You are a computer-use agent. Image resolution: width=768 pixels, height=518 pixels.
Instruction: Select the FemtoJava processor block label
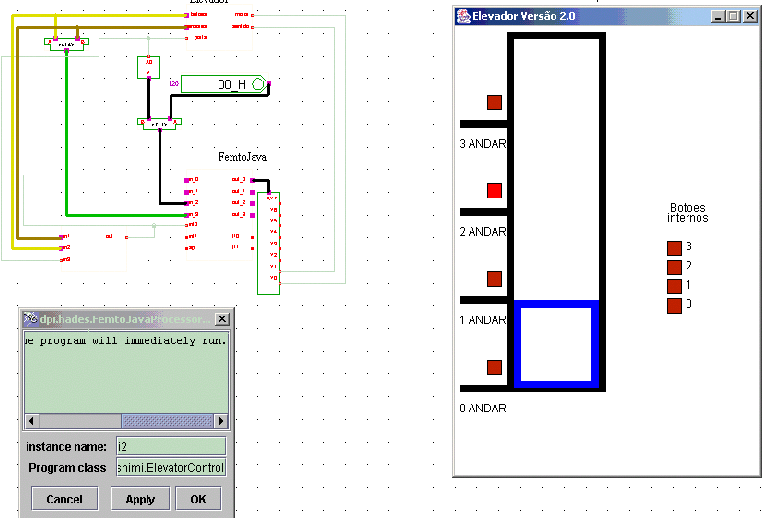point(242,158)
